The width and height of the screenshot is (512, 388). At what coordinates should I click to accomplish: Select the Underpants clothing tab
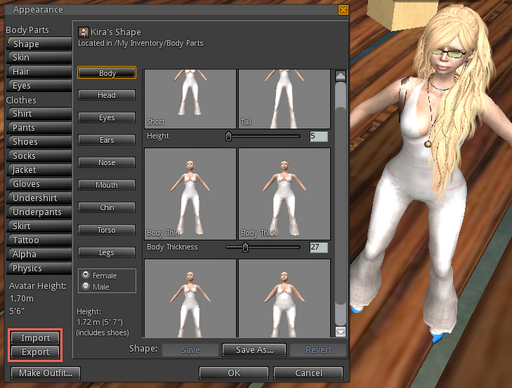[39, 212]
